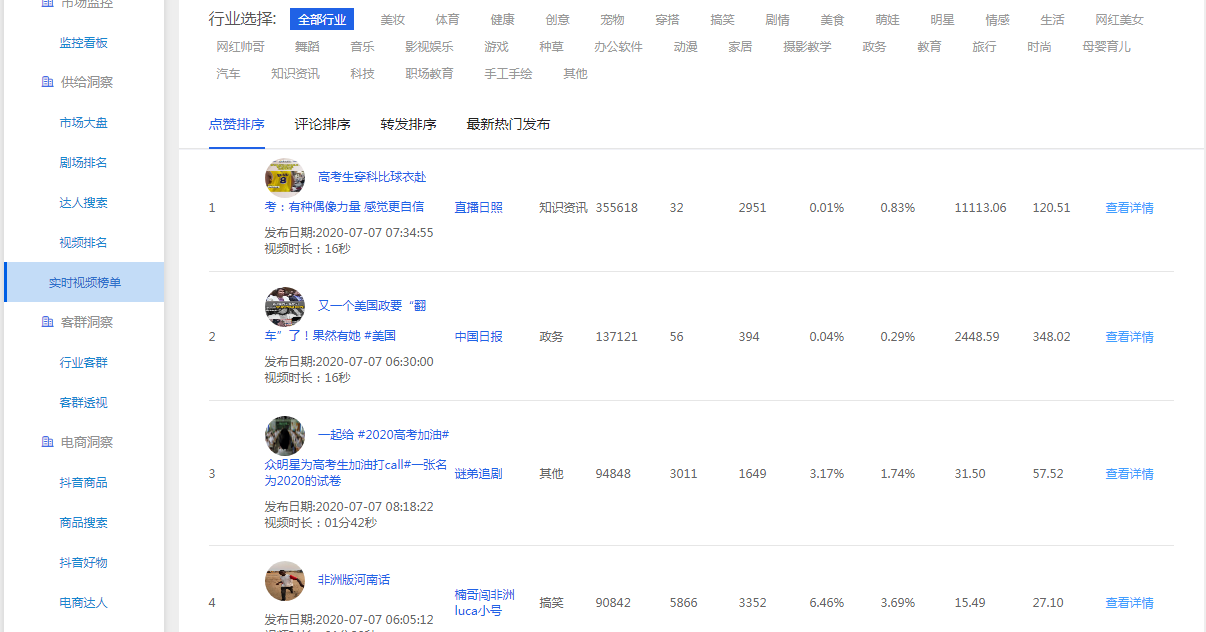1206x632 pixels.
Task: Select 其他 in the industry filter row
Action: [576, 73]
